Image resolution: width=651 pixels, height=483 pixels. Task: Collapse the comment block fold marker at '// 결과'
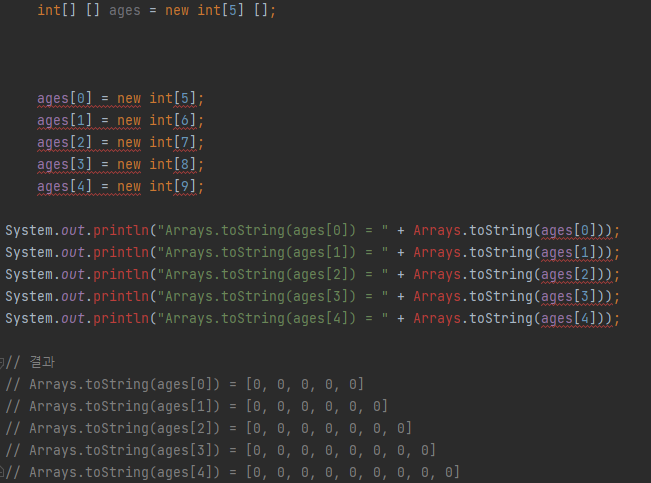click(2, 363)
